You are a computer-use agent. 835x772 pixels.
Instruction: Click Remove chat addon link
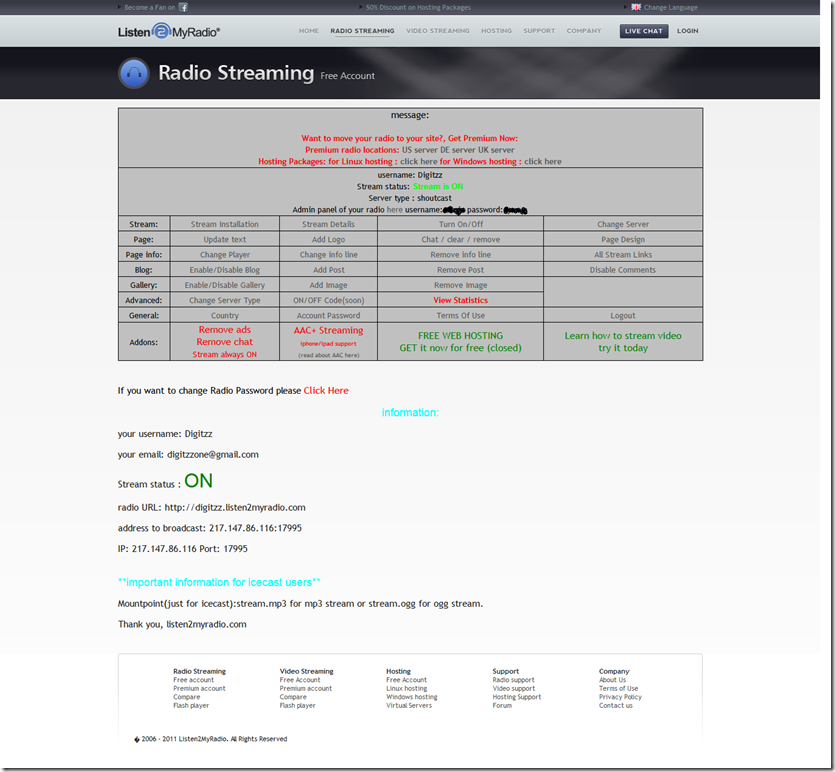click(x=225, y=342)
